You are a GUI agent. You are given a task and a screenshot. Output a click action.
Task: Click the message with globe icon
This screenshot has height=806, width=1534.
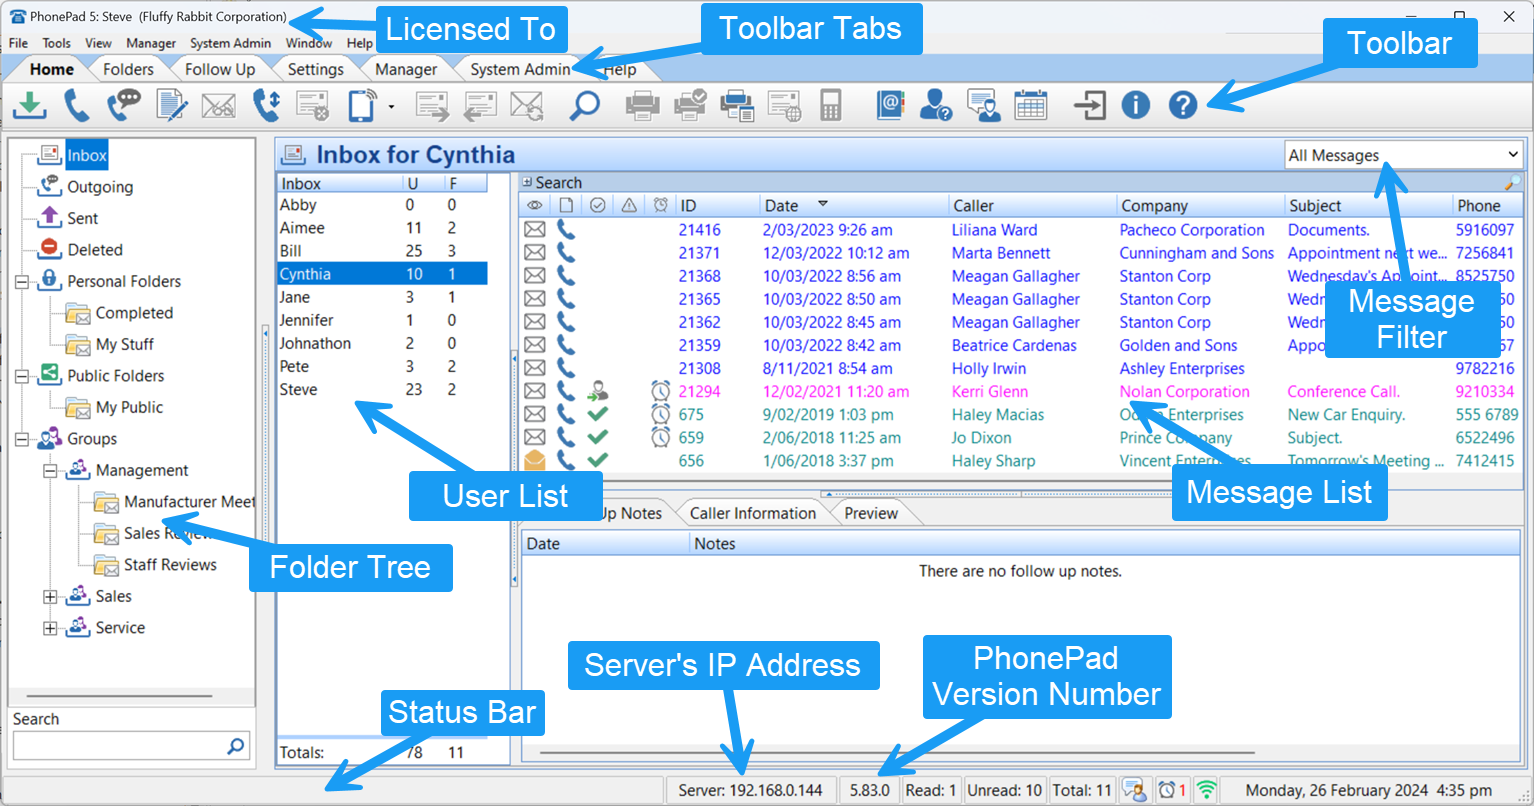(784, 104)
